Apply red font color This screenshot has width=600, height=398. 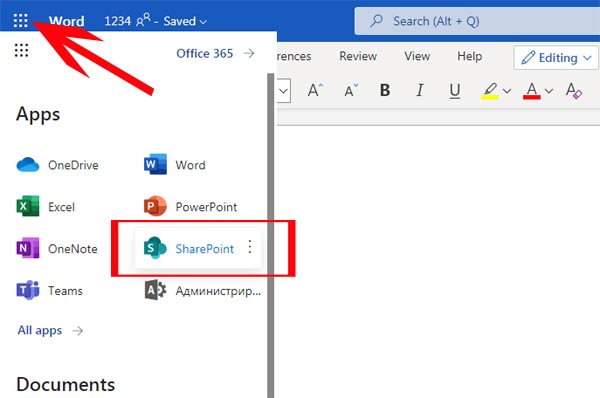[532, 91]
